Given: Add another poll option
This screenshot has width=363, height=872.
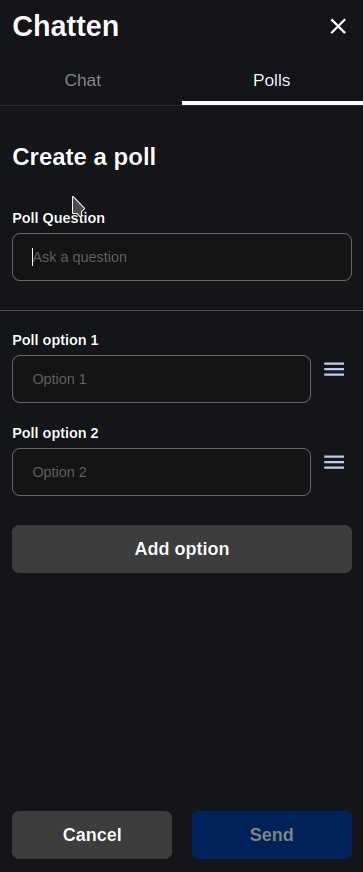Looking at the screenshot, I should tap(182, 549).
